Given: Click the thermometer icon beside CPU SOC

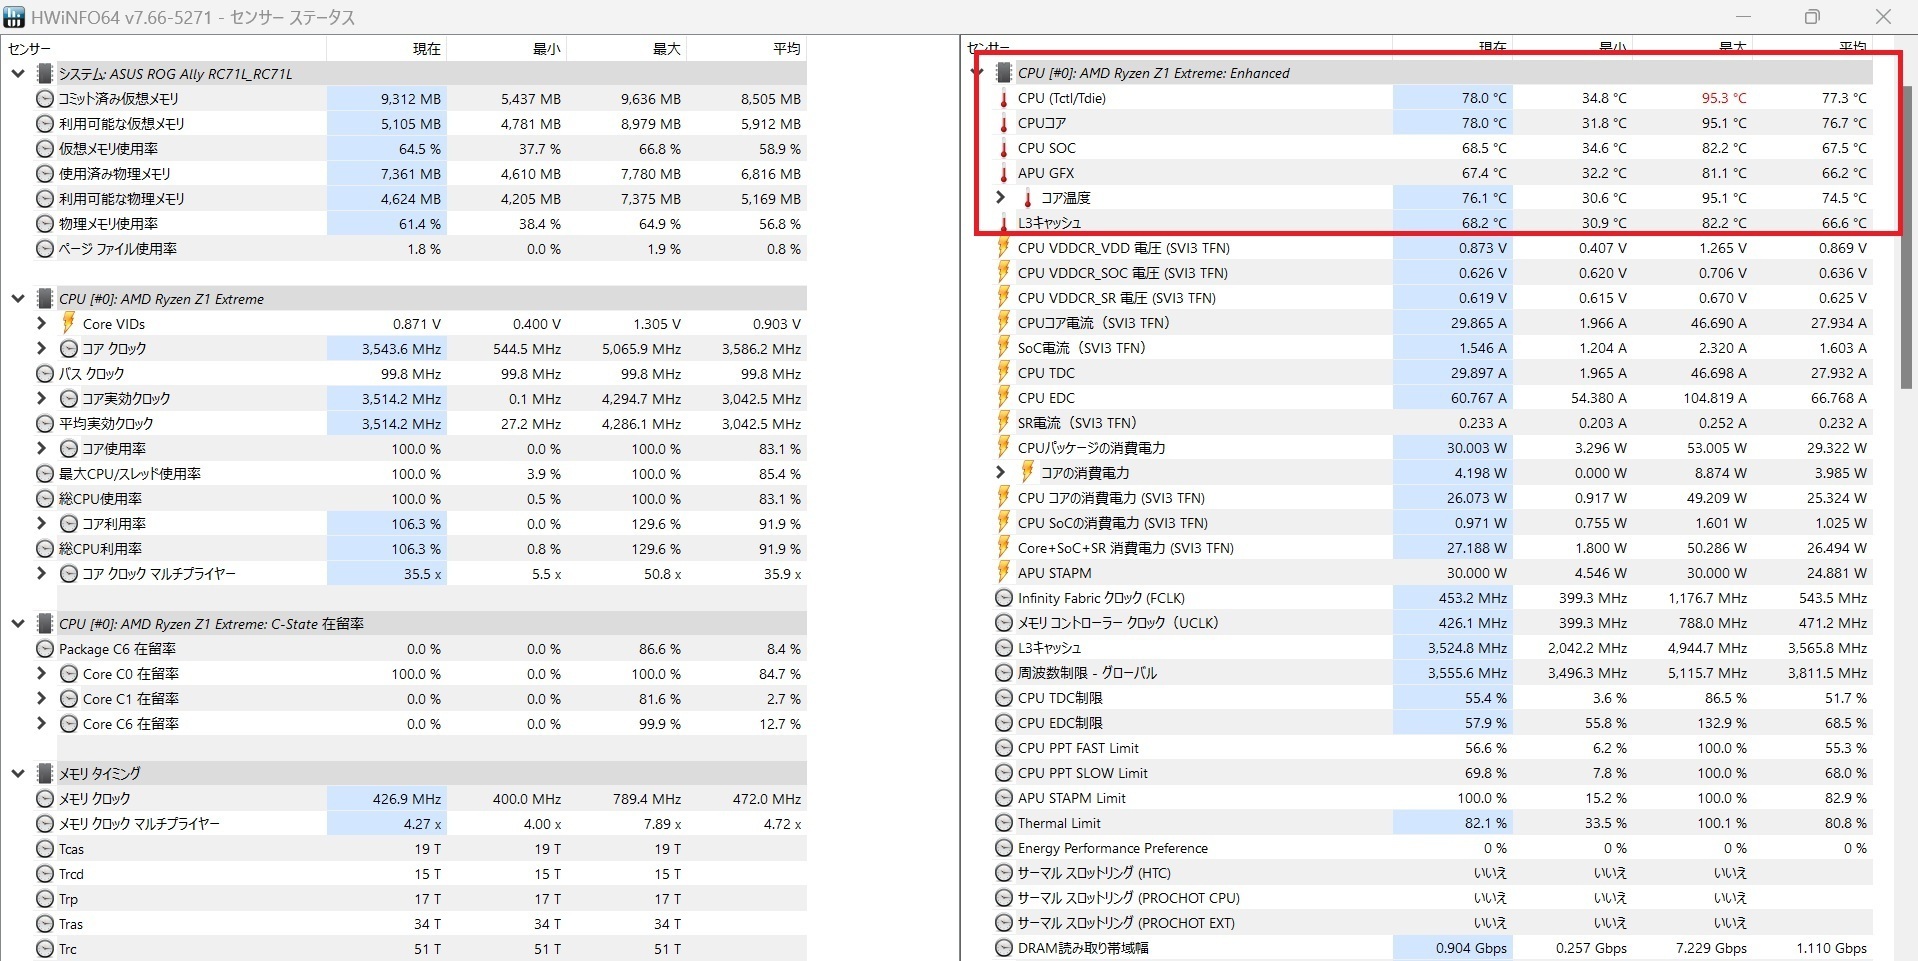Looking at the screenshot, I should [1004, 148].
